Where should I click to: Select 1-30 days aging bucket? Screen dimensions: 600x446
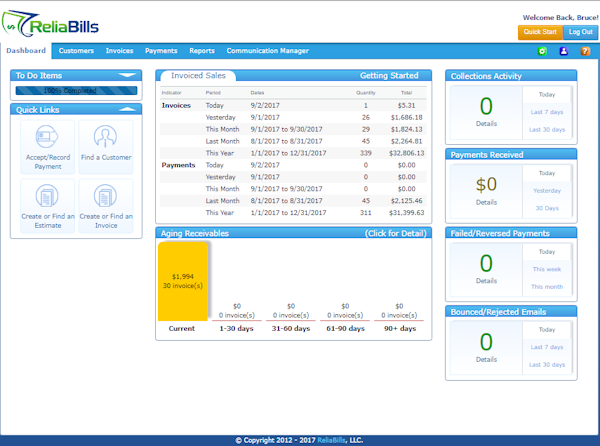pos(236,329)
